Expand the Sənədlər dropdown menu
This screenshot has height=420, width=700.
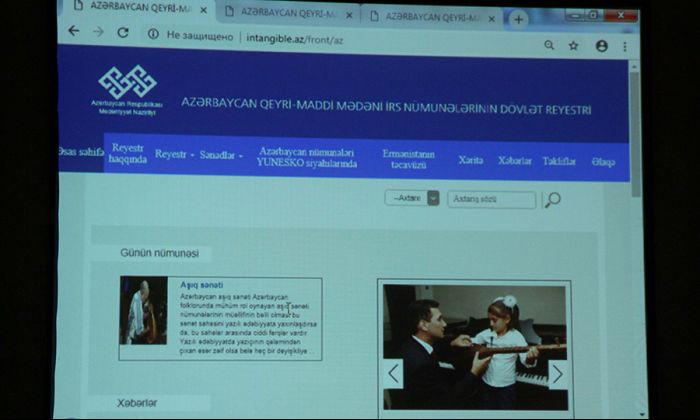point(221,155)
